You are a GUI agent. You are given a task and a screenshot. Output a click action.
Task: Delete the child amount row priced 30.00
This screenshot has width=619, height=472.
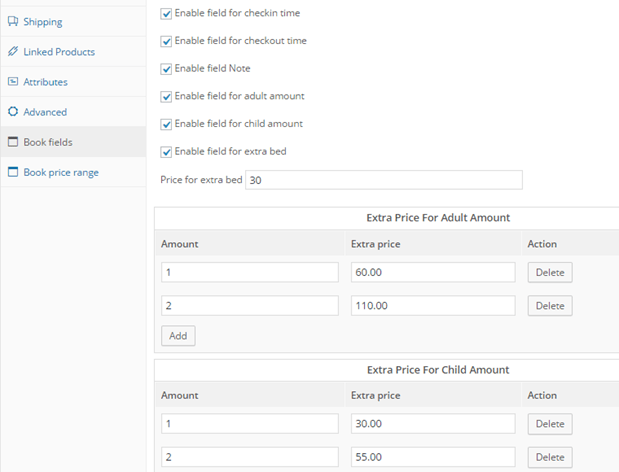point(549,424)
